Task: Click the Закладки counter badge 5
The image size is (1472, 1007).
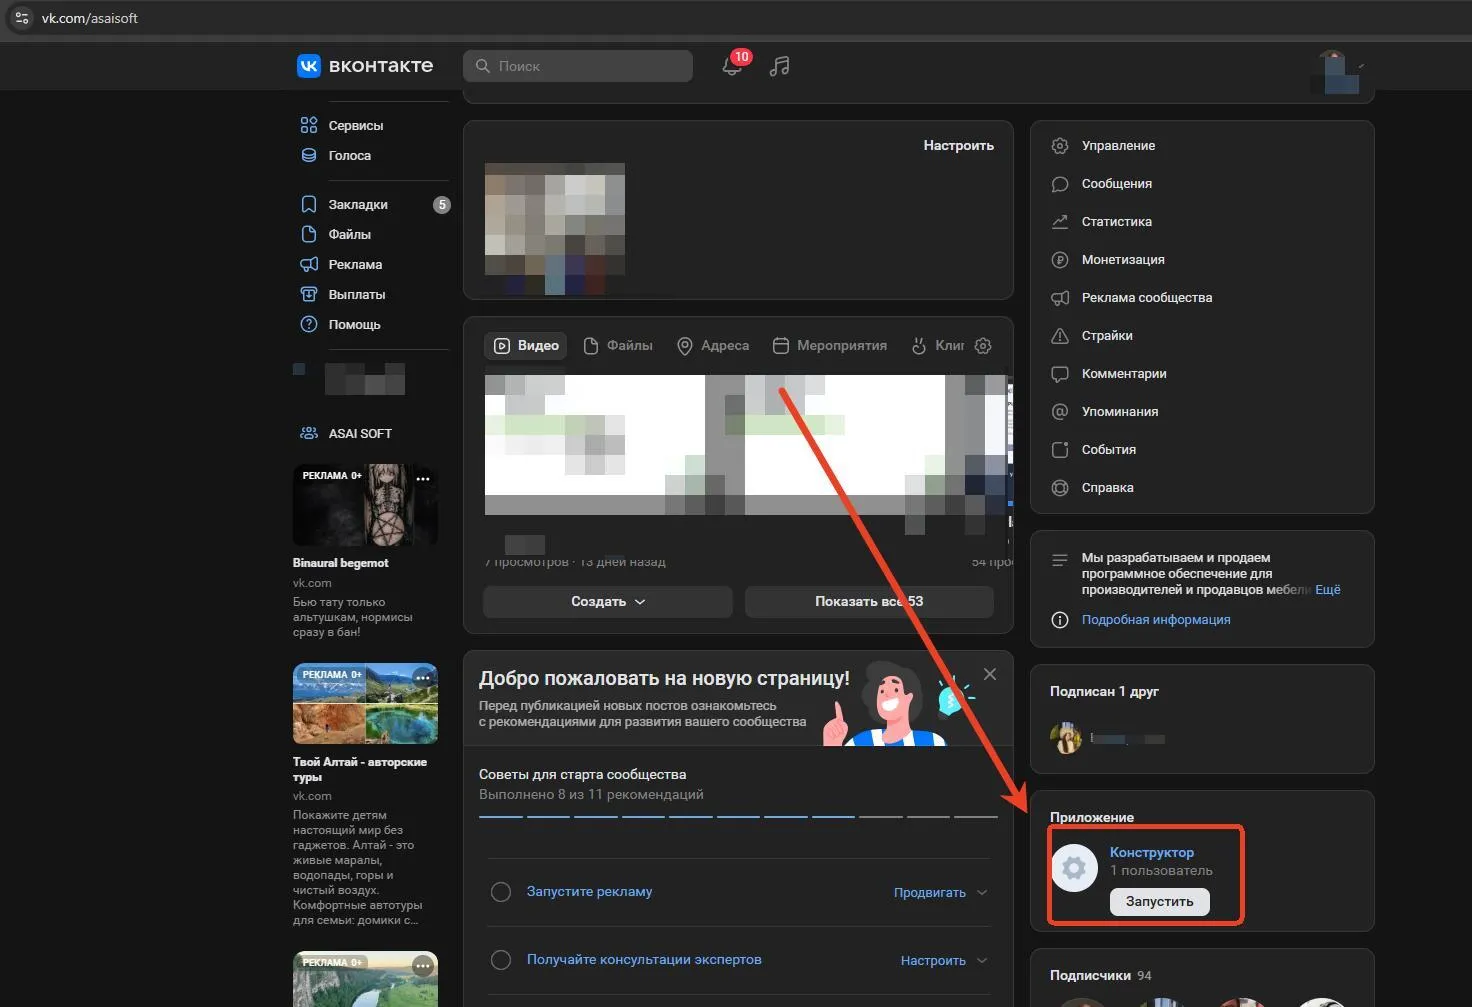Action: (x=442, y=204)
